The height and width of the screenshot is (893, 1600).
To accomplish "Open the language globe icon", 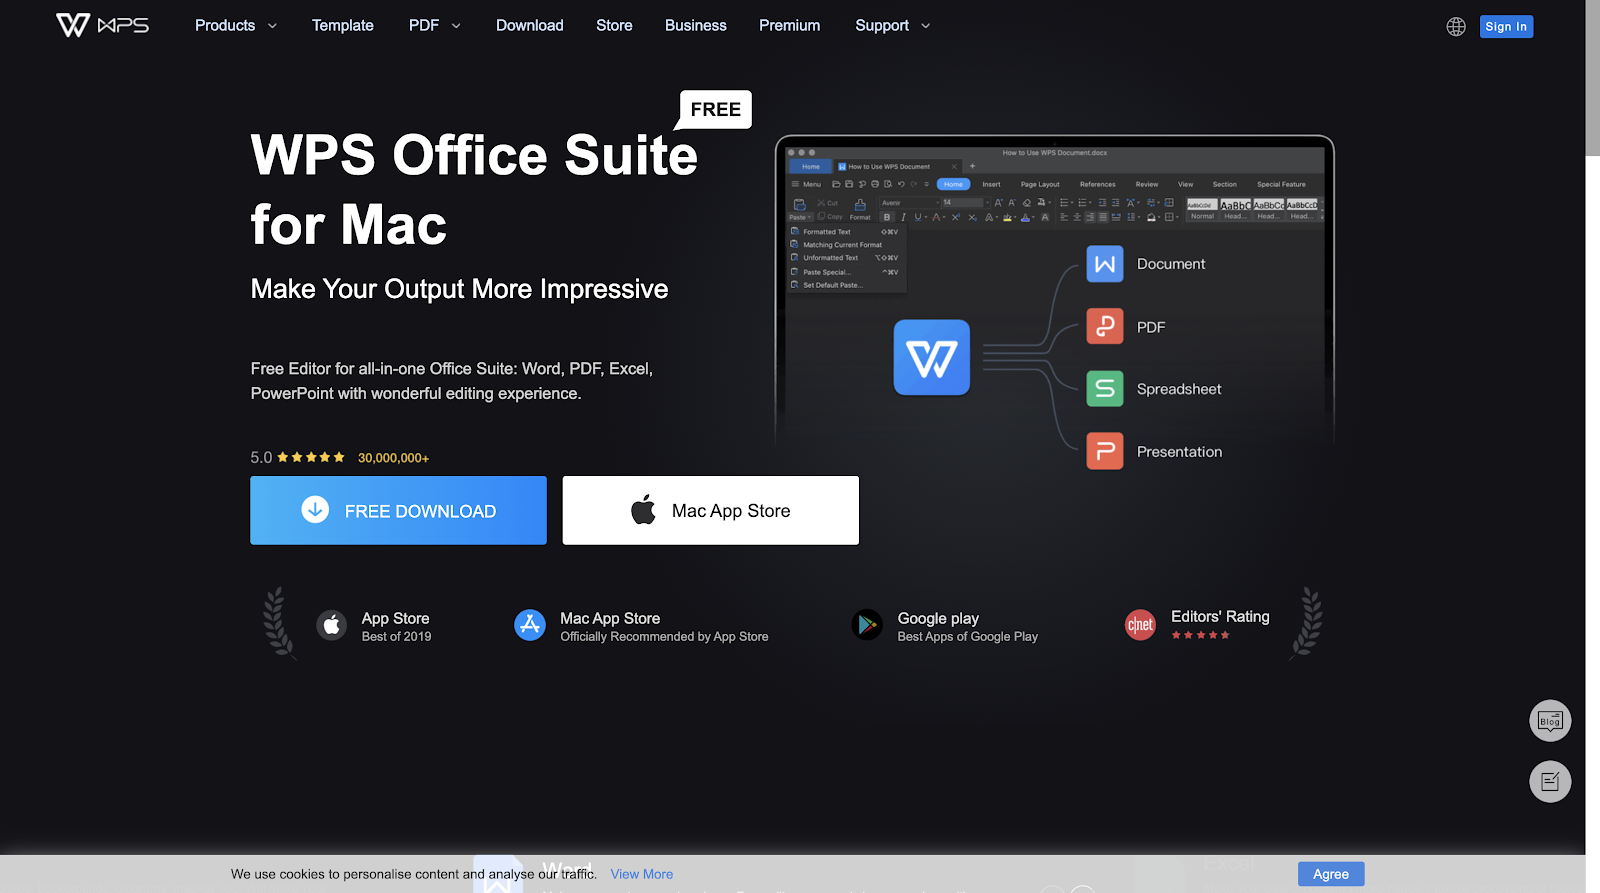I will coord(1456,27).
